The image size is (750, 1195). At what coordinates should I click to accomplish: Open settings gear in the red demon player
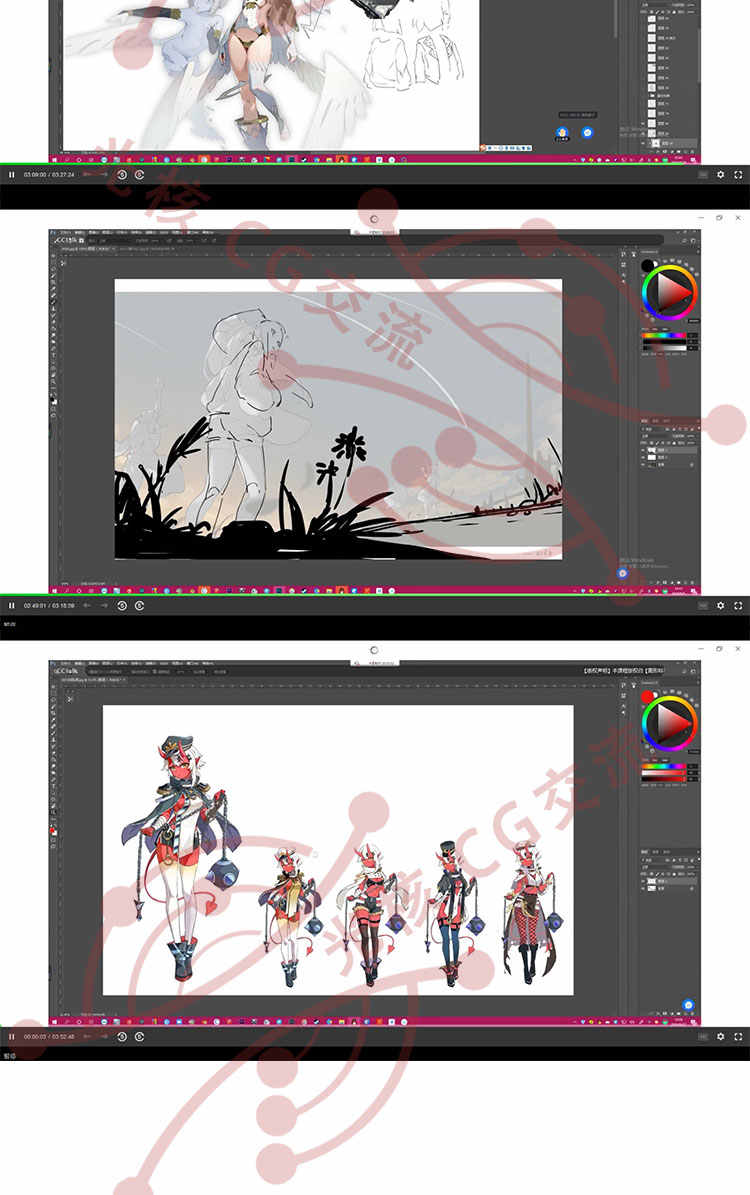pyautogui.click(x=721, y=1037)
